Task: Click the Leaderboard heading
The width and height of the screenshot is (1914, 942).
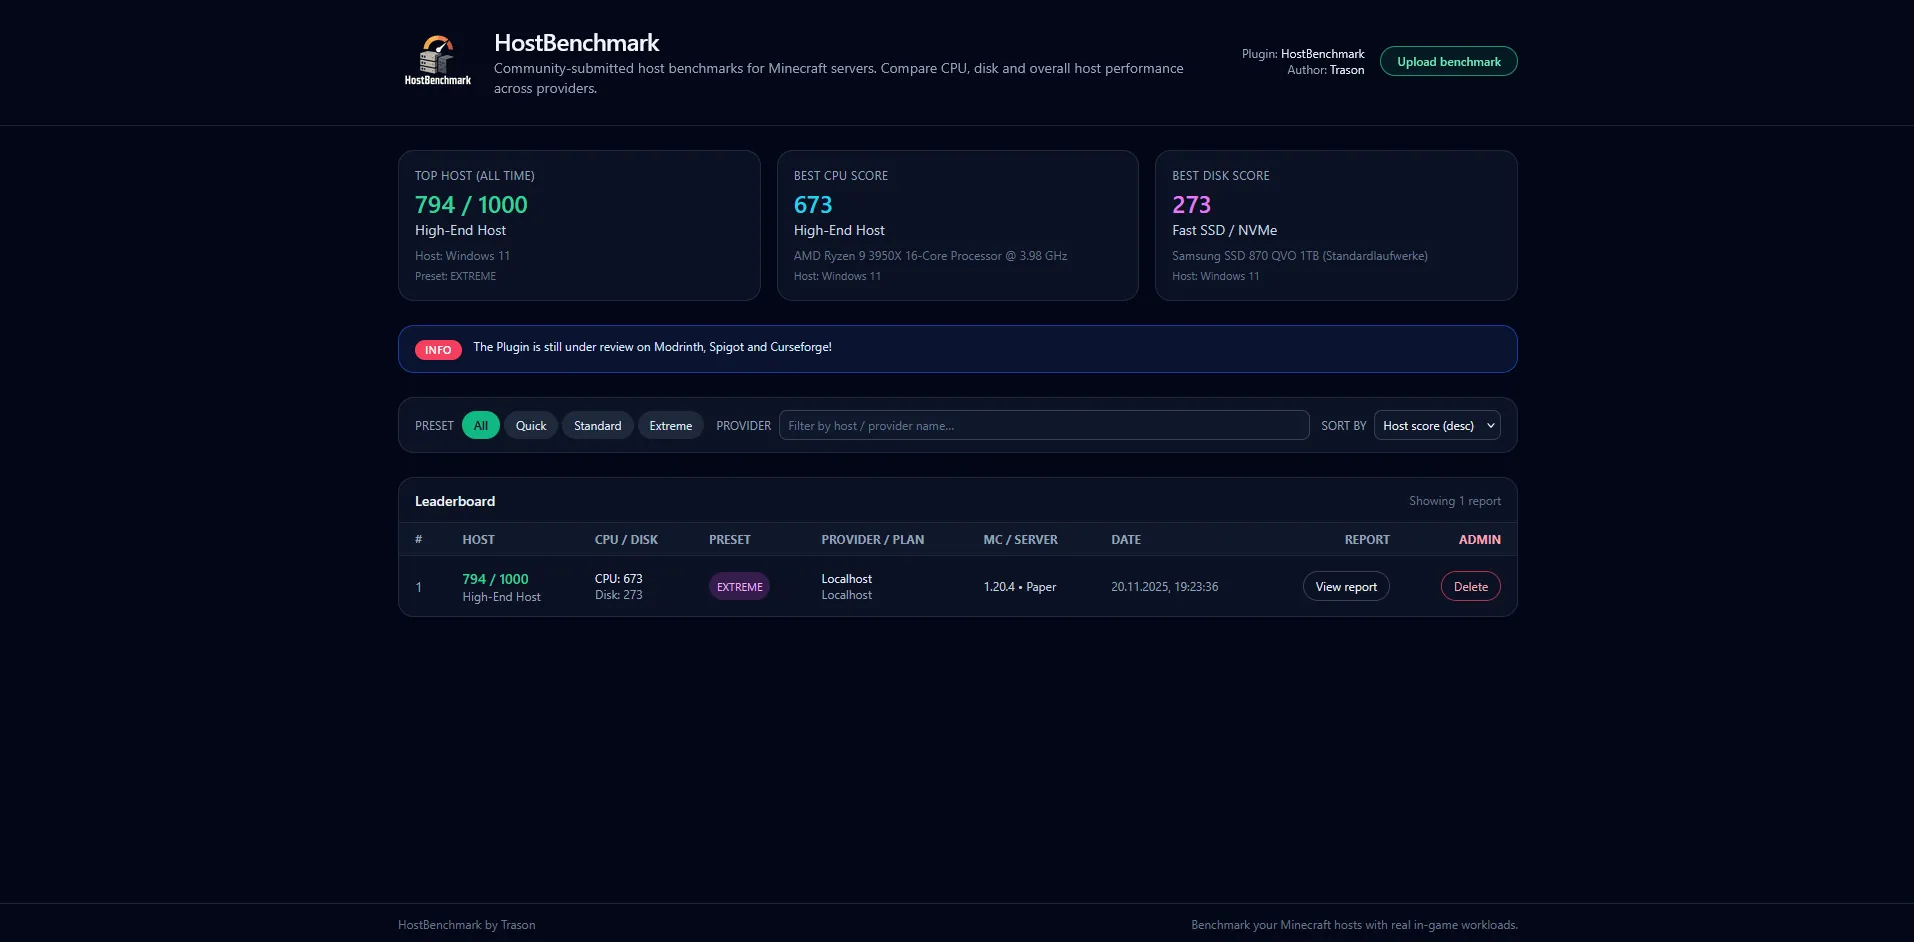Action: coord(455,501)
